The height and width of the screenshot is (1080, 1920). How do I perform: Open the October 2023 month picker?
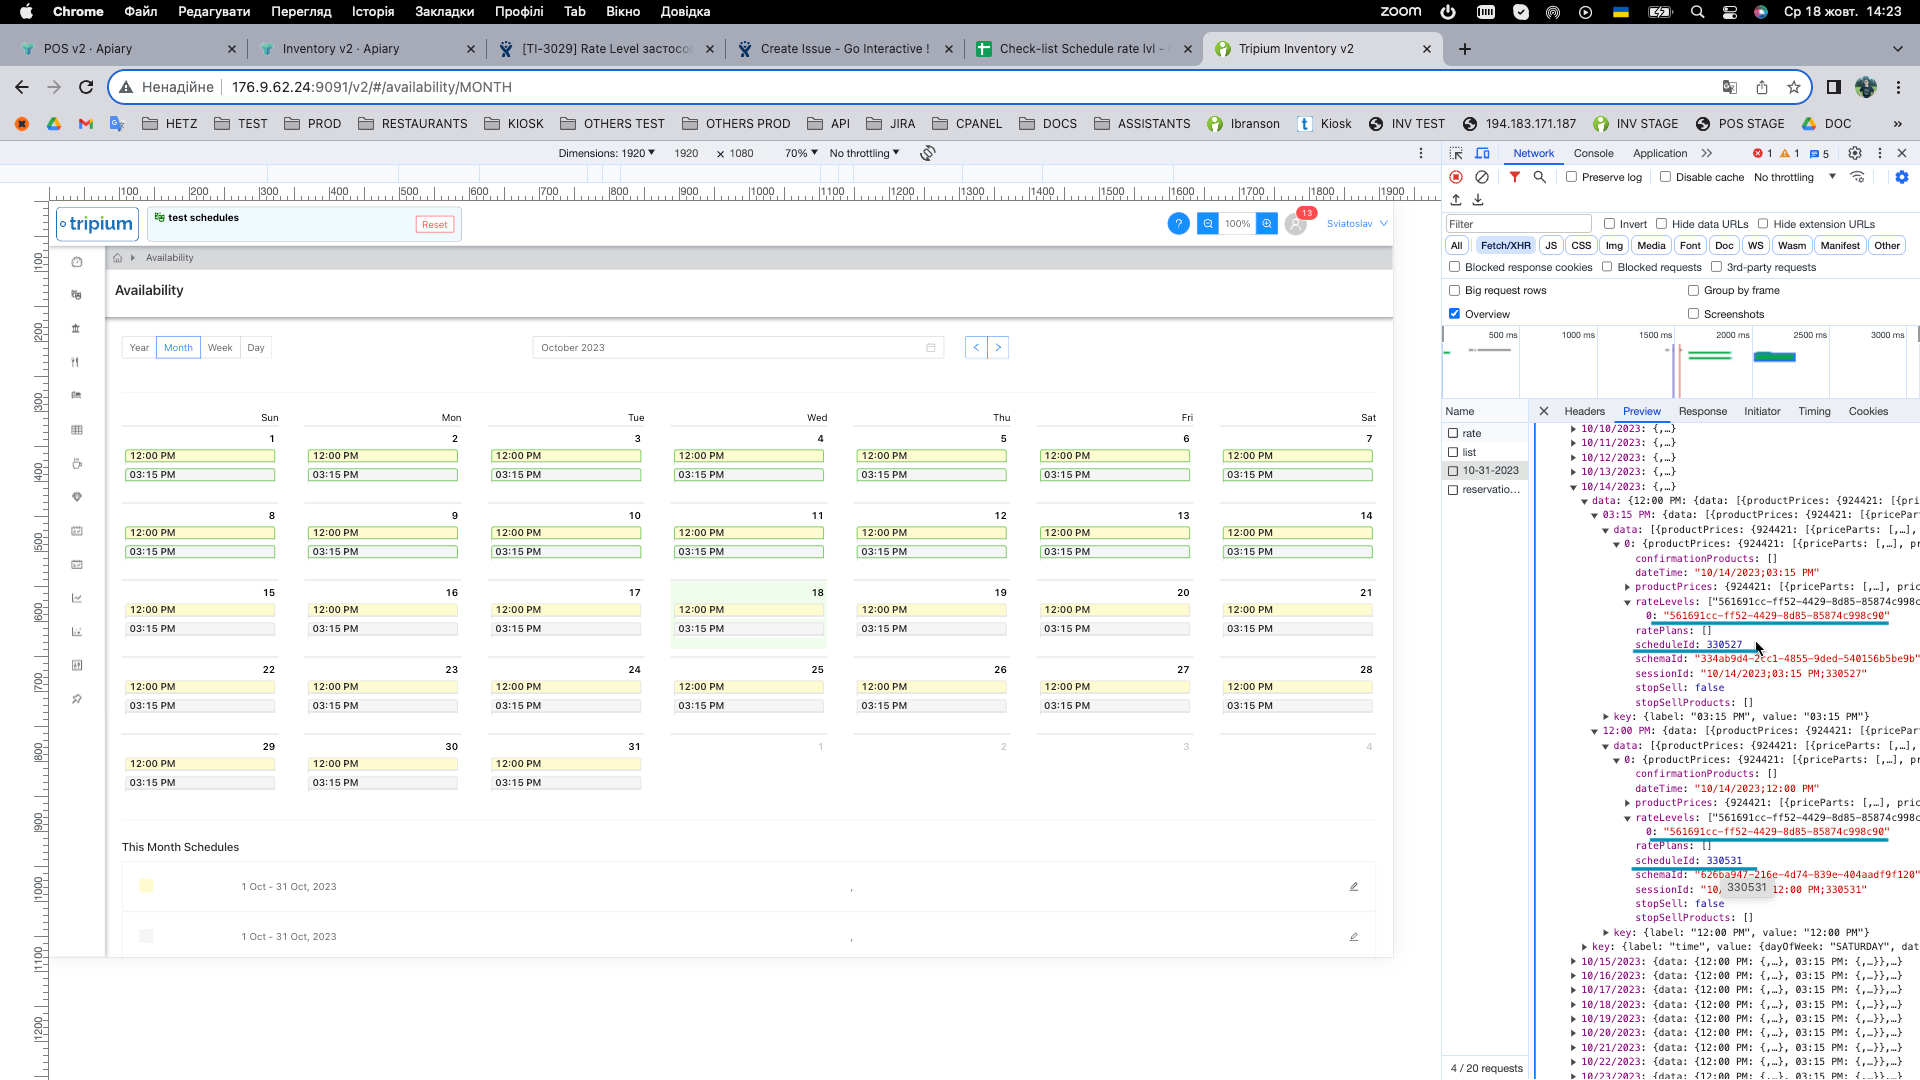pos(738,348)
